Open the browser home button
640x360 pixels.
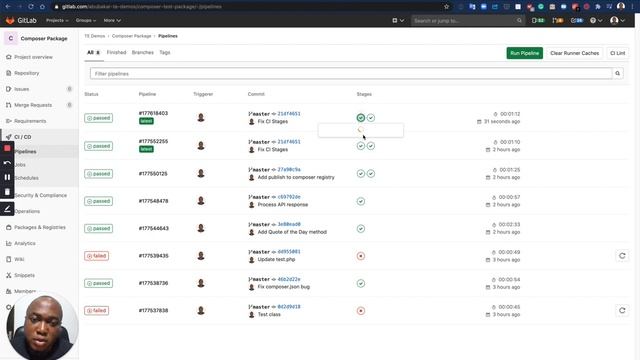pyautogui.click(x=42, y=7)
